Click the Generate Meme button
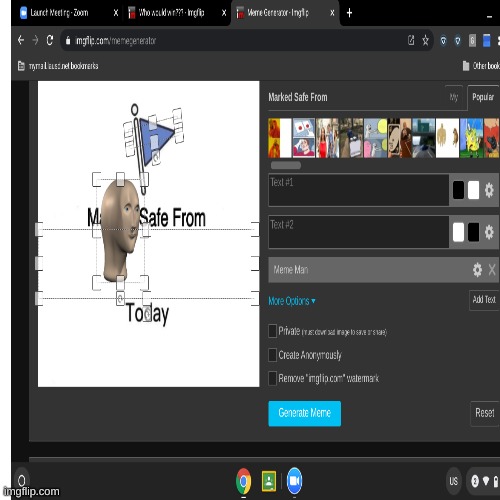Viewport: 500px width, 500px height. click(304, 413)
